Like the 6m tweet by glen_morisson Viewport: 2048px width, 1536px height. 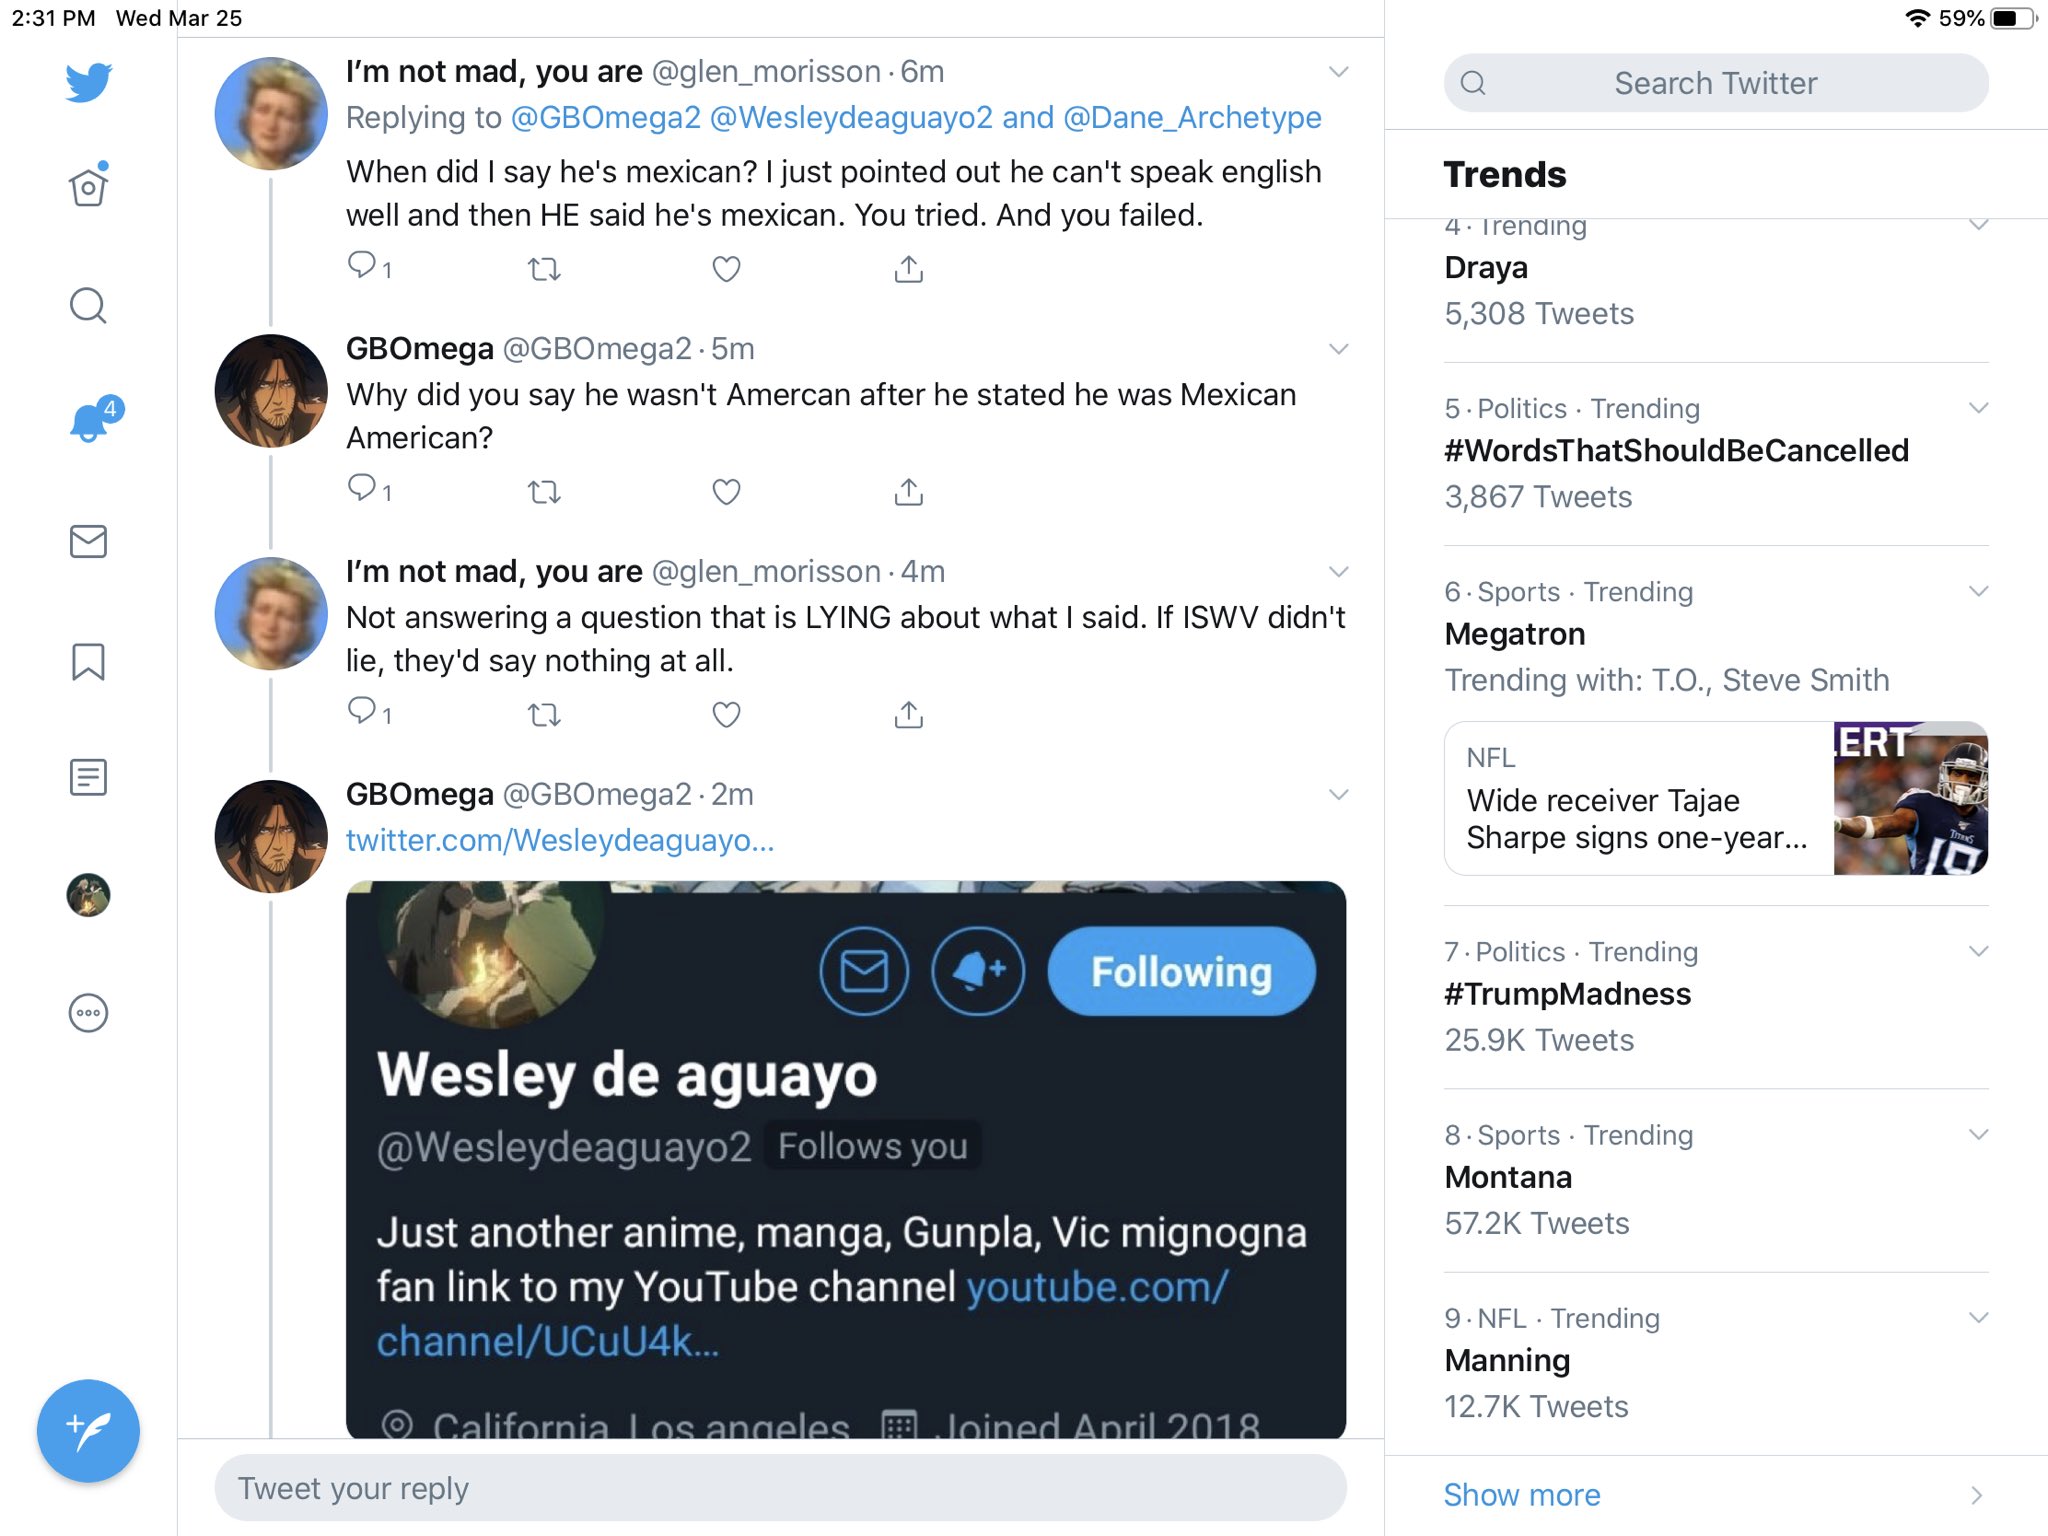pyautogui.click(x=726, y=269)
